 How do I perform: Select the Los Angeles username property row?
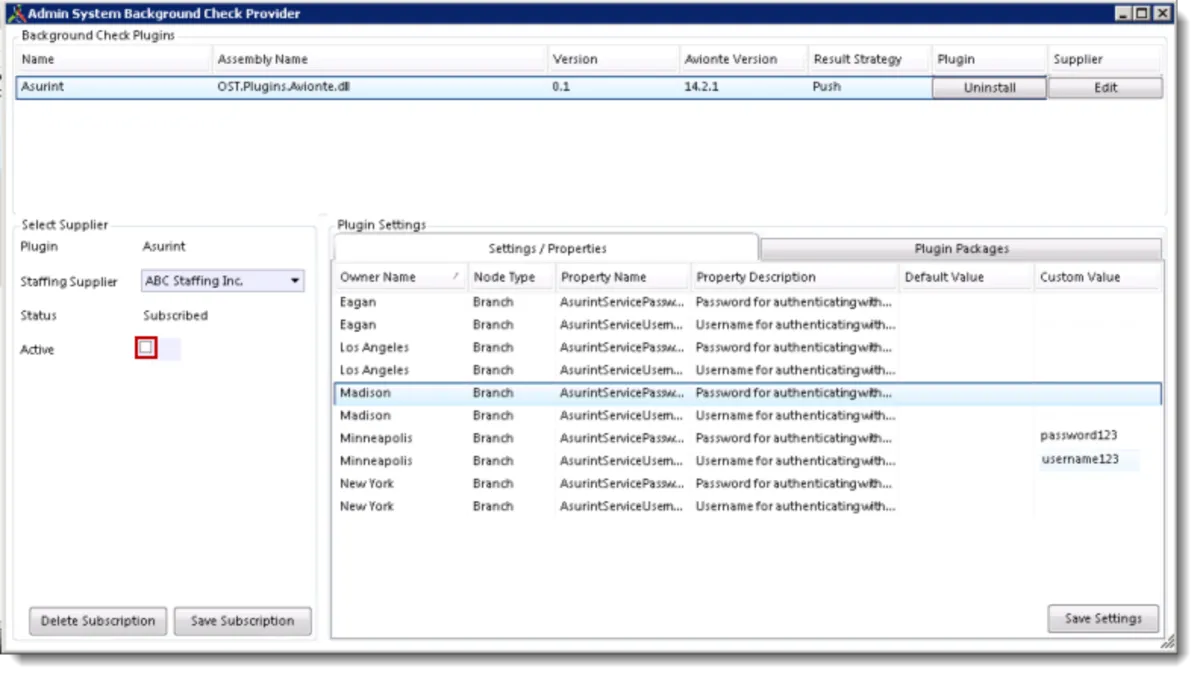(747, 370)
